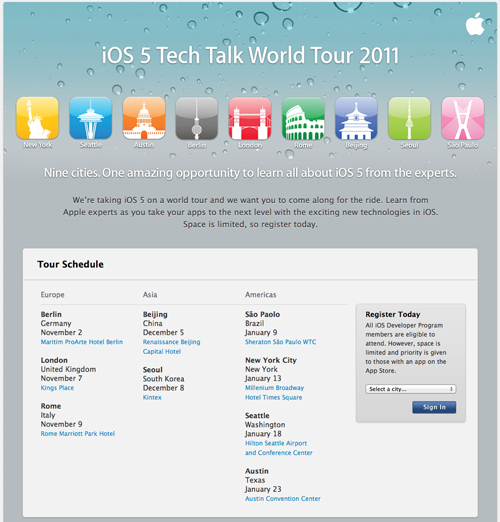This screenshot has width=500, height=522.
Task: Click the red London Tower Bridge icon
Action: pos(250,118)
